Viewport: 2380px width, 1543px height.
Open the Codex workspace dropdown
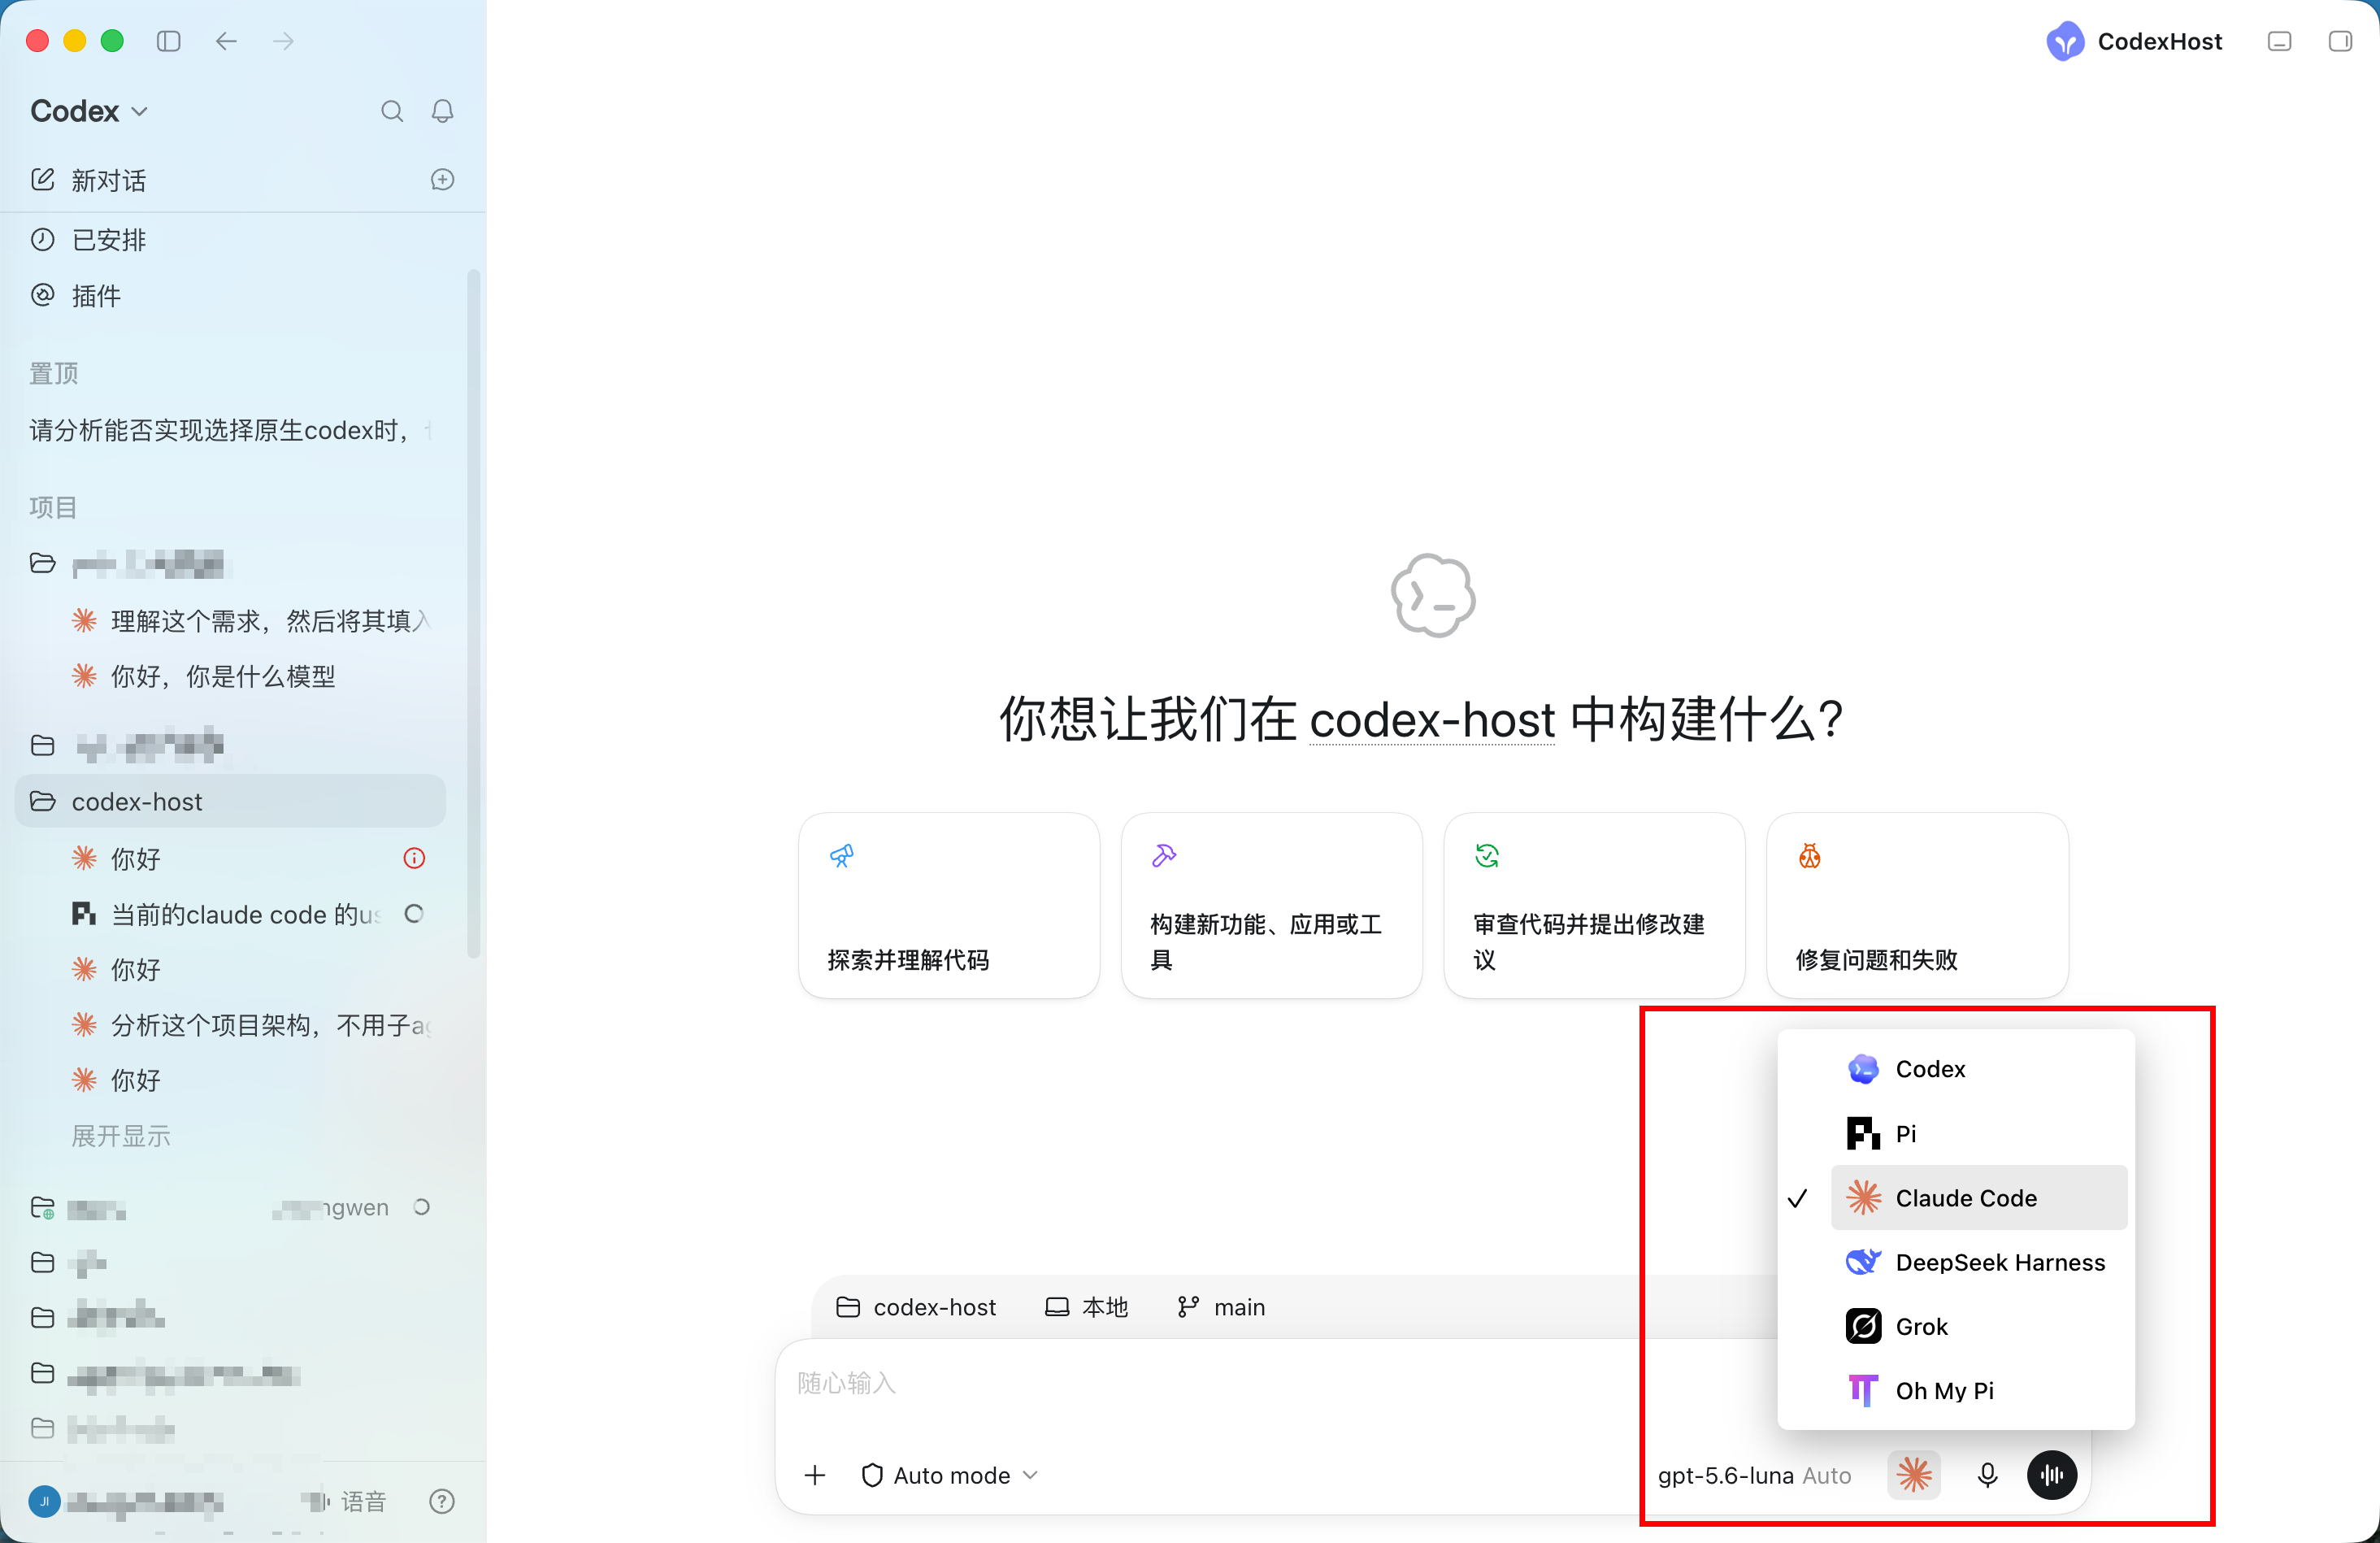(x=89, y=111)
